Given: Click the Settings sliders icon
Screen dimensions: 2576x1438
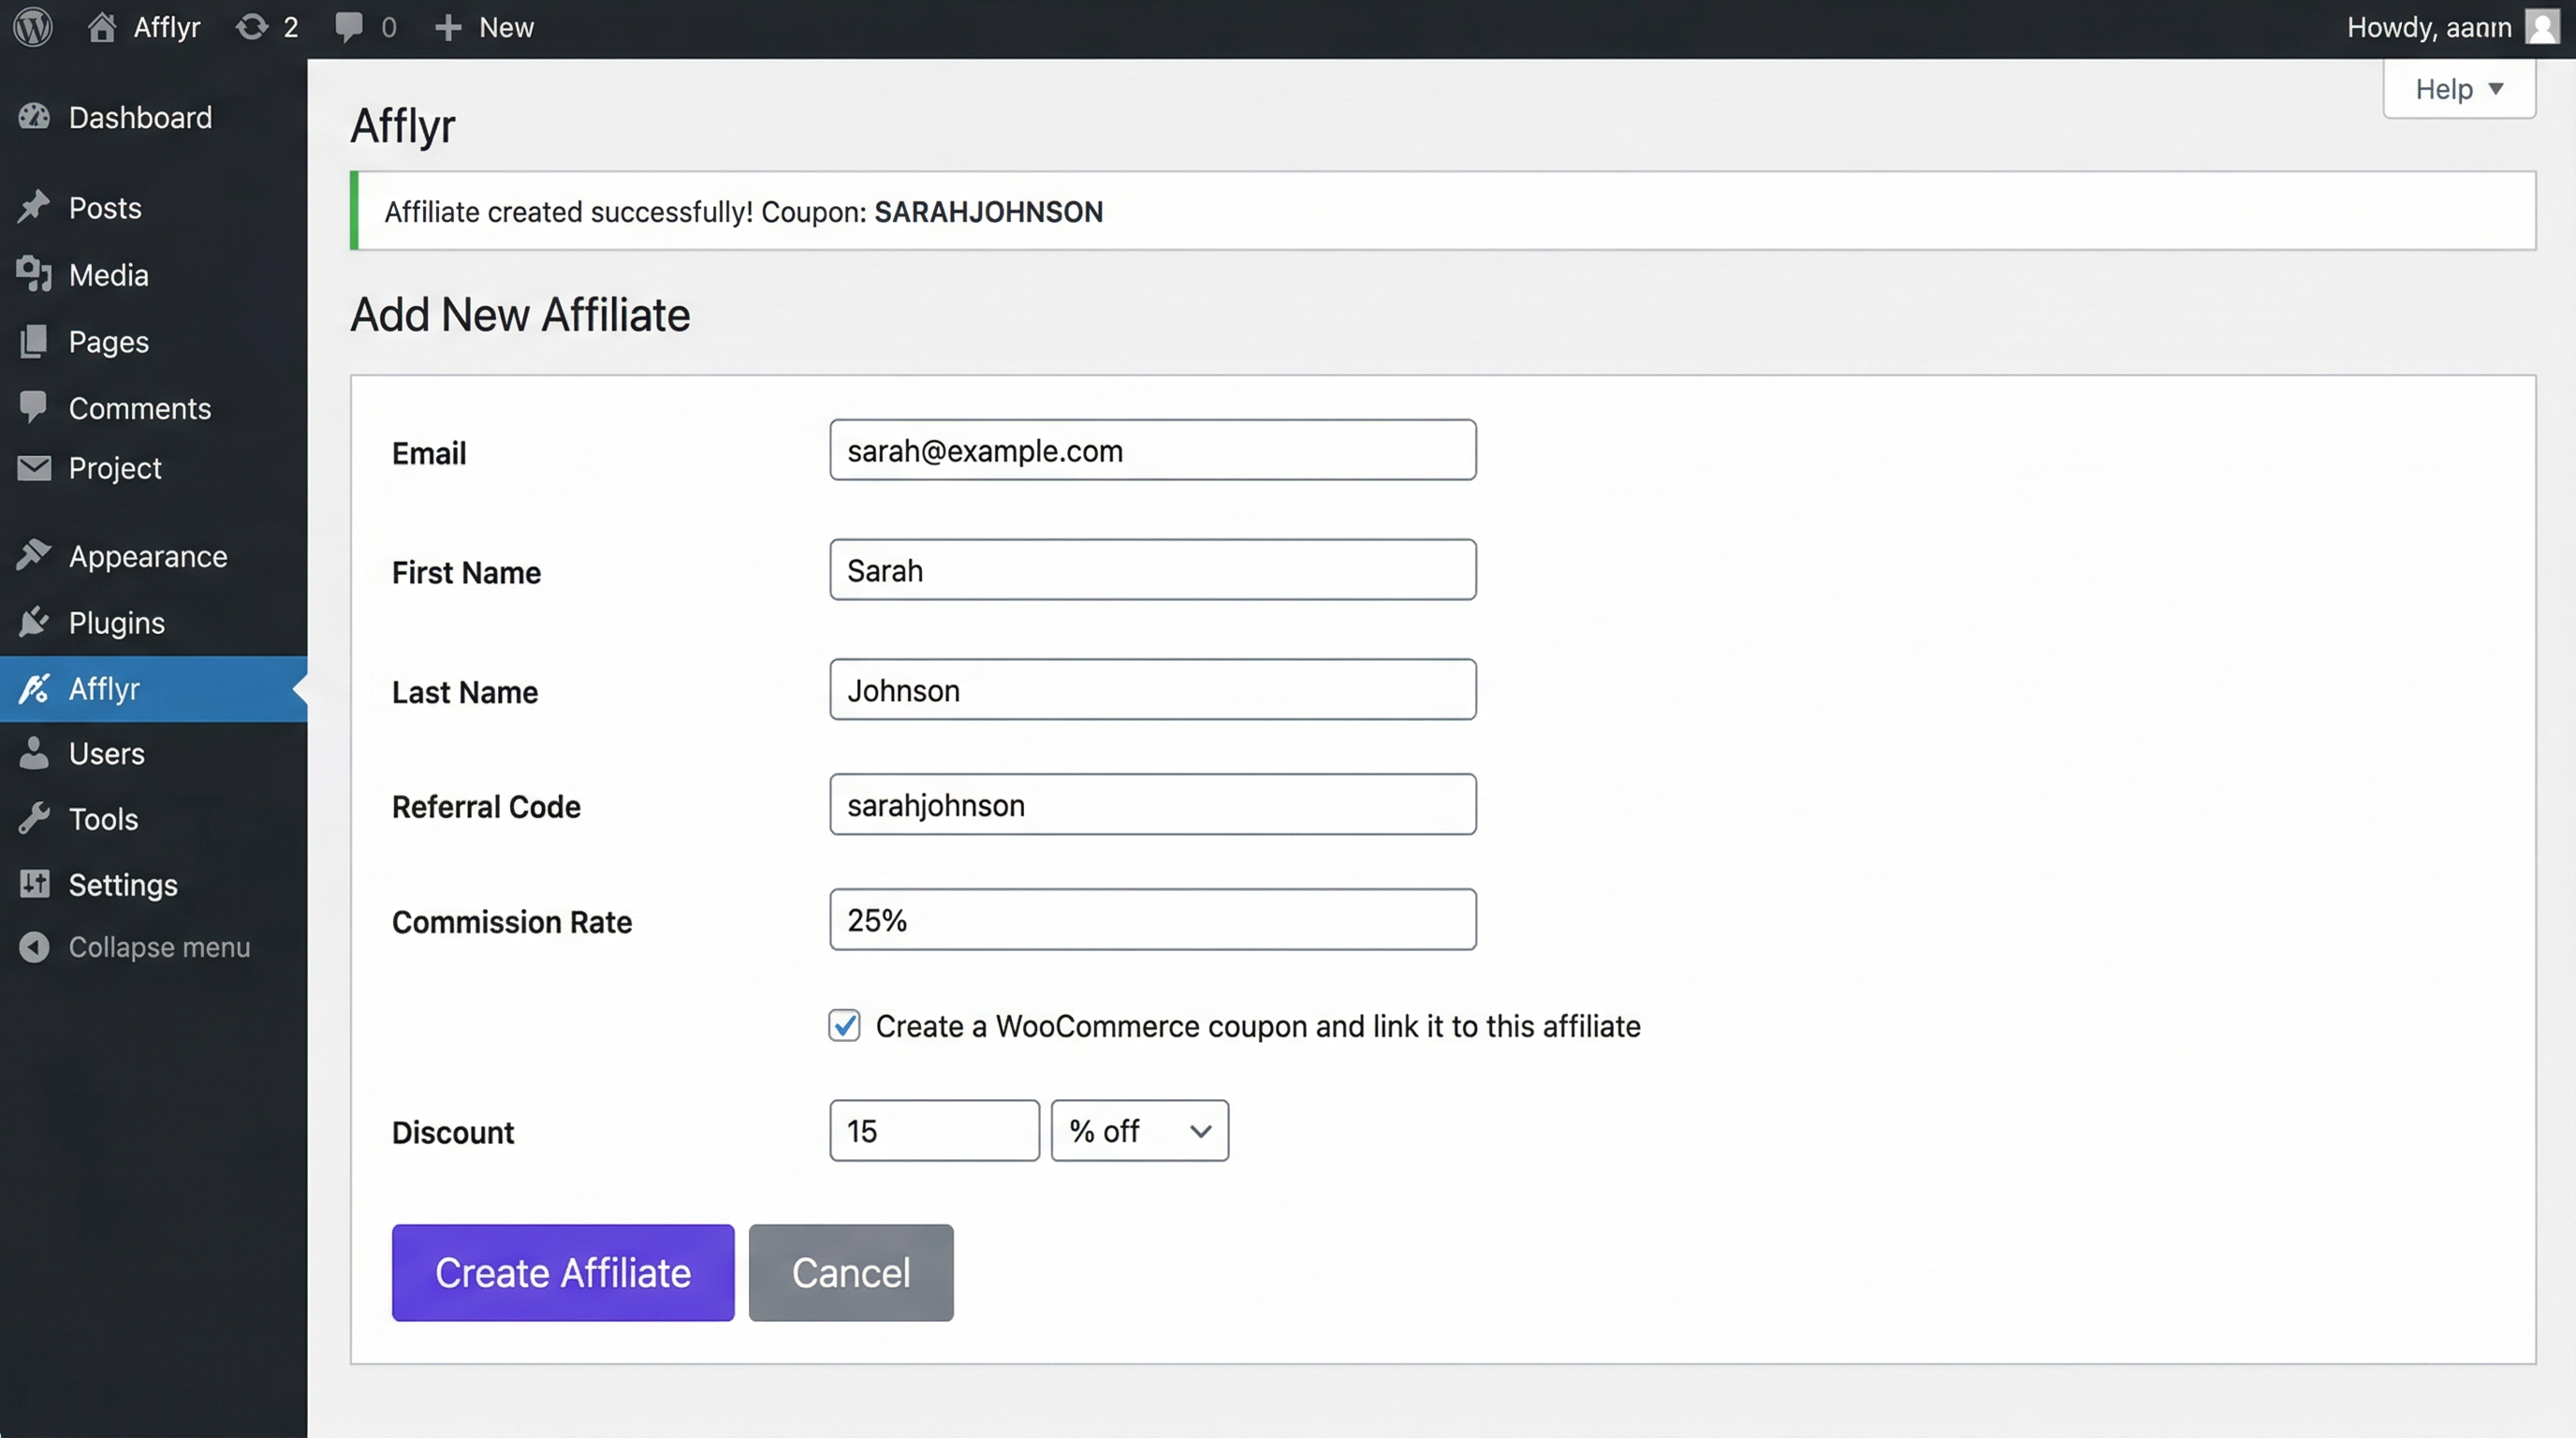Looking at the screenshot, I should coord(34,884).
